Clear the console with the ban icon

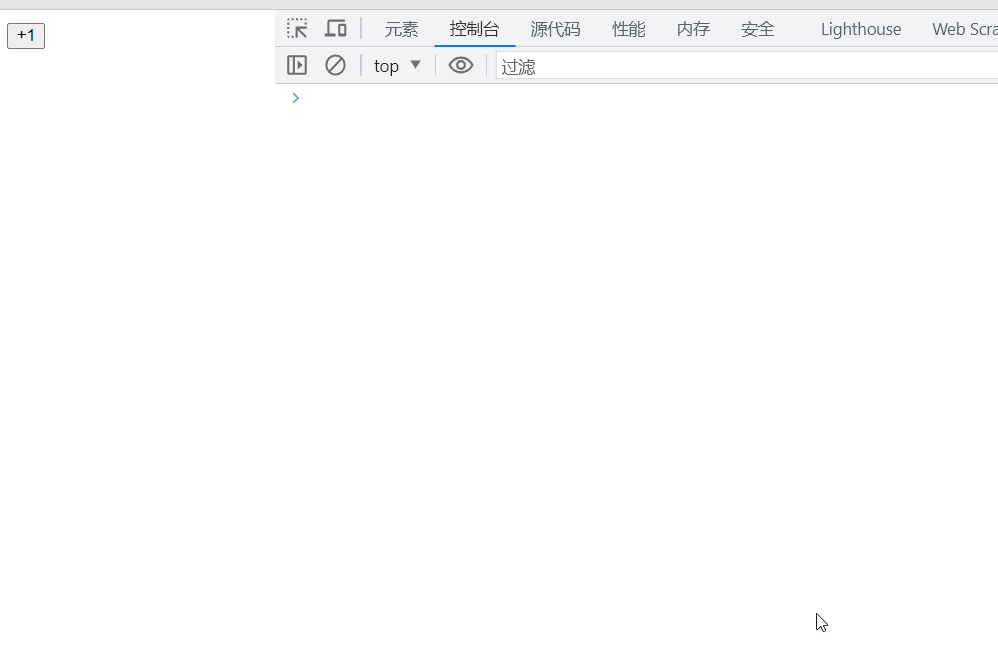(x=335, y=66)
